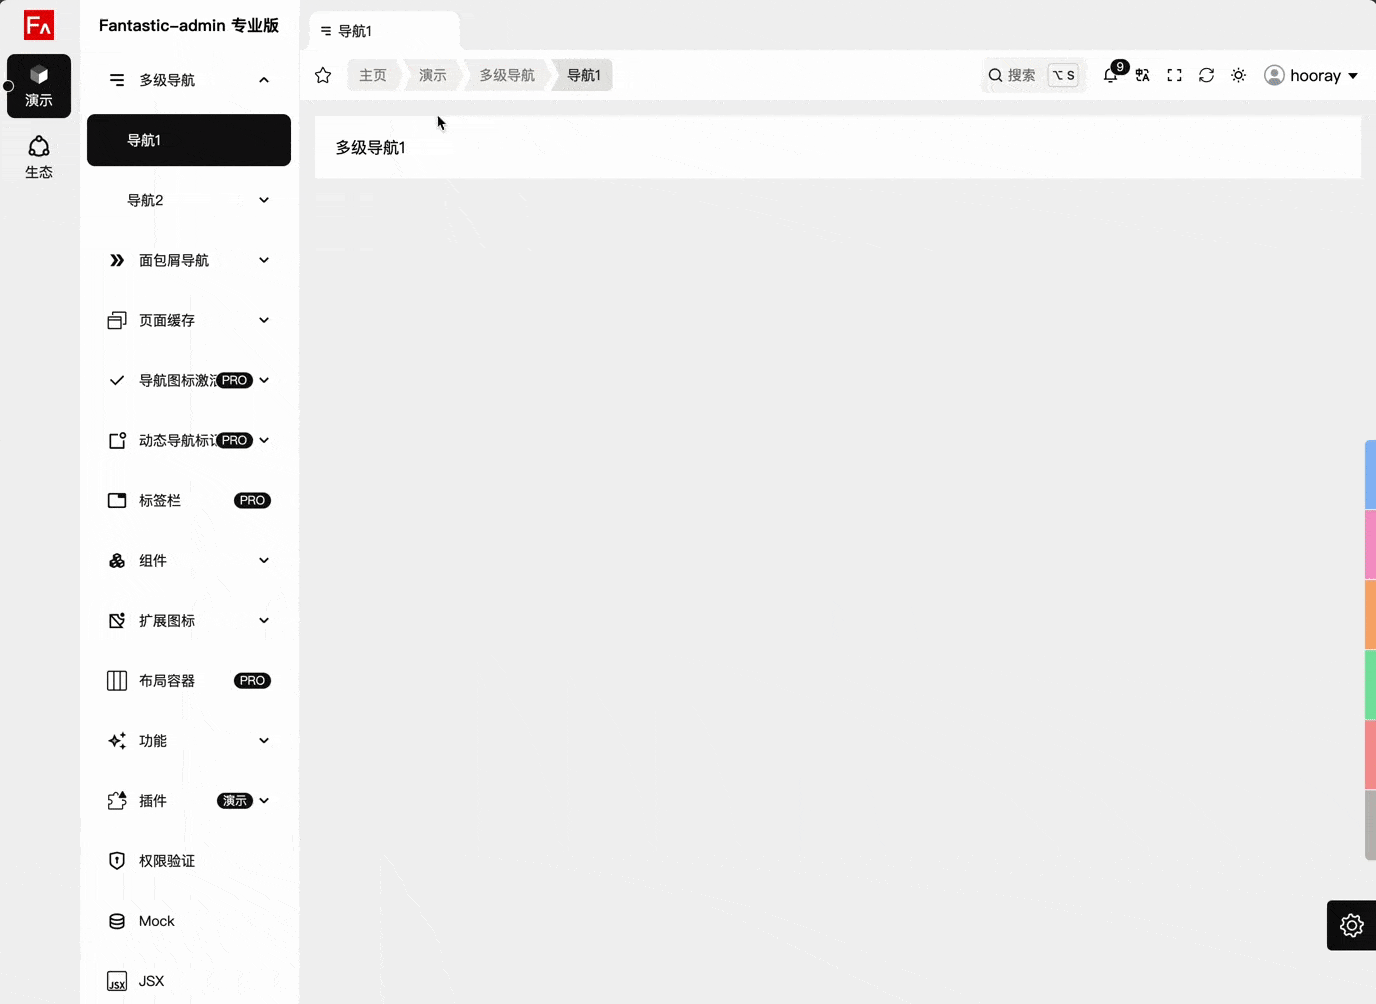Expand the 导航图标激活 chevron
The image size is (1376, 1004).
click(264, 380)
